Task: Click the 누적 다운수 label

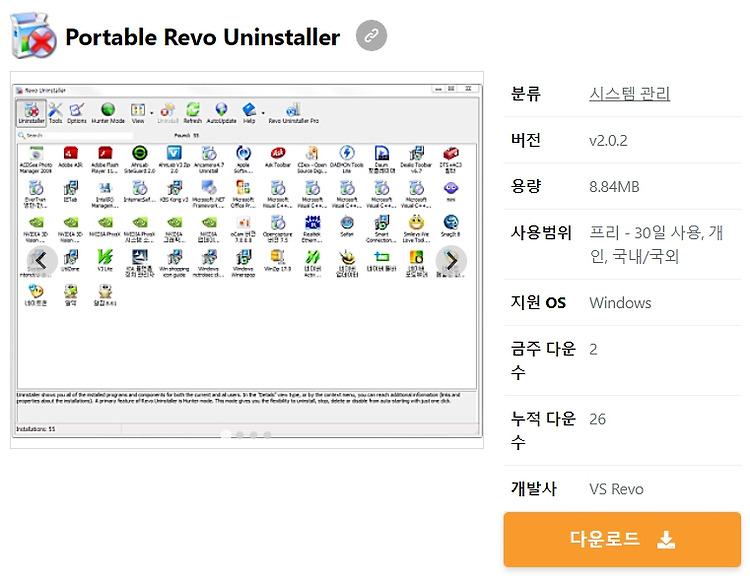Action: tap(543, 430)
